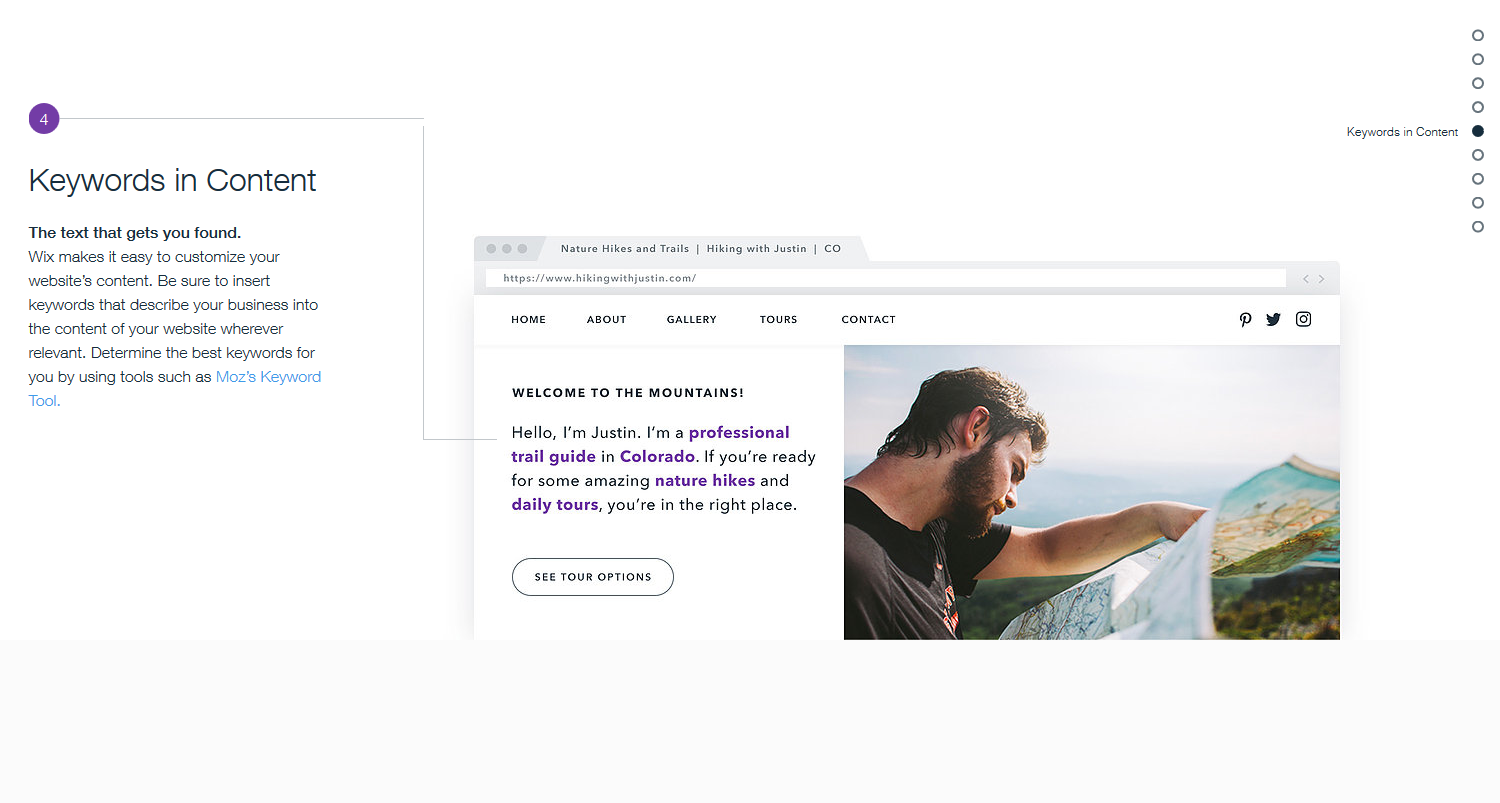Click the photo of the hiker holding a map
The width and height of the screenshot is (1500, 803).
coord(1092,492)
